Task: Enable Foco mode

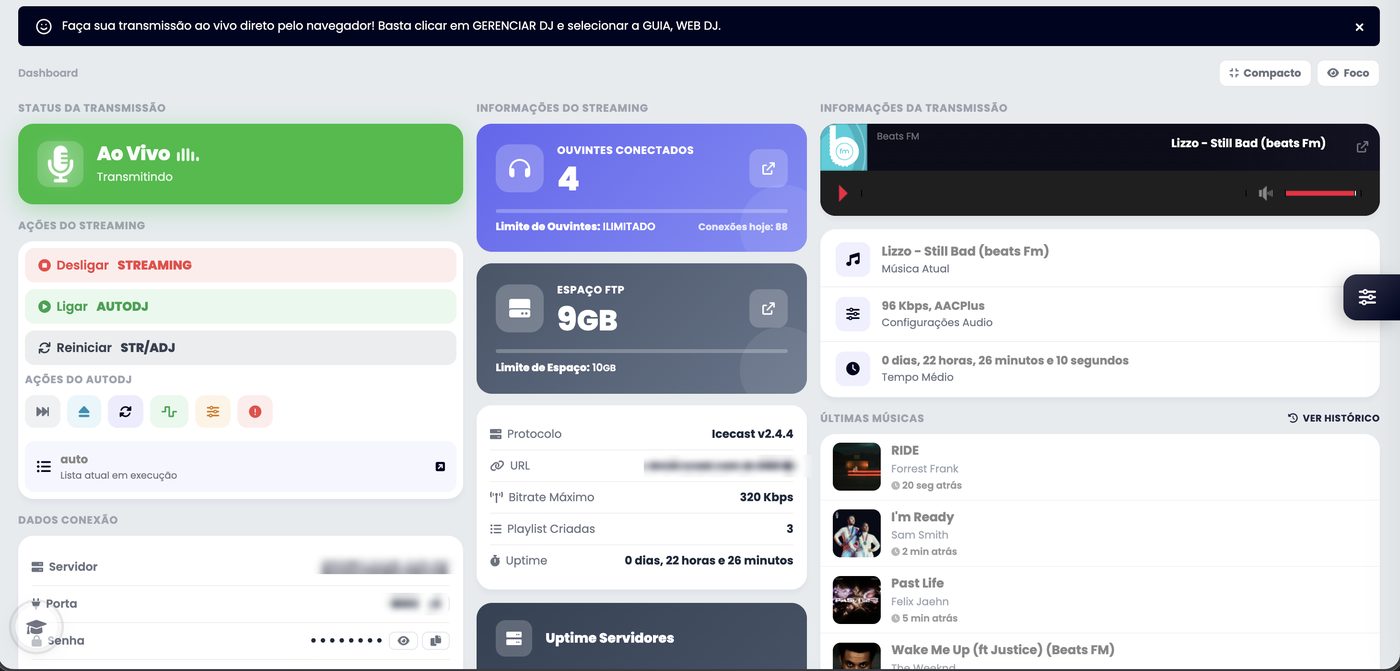Action: tap(1348, 73)
